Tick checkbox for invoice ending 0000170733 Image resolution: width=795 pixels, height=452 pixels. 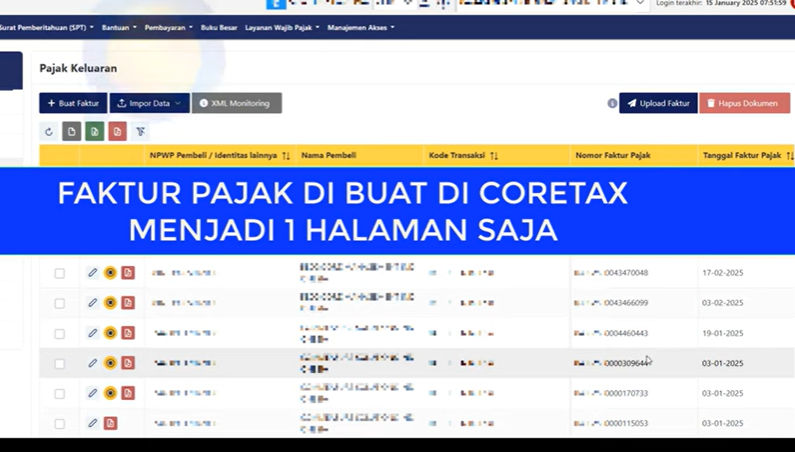tap(60, 394)
